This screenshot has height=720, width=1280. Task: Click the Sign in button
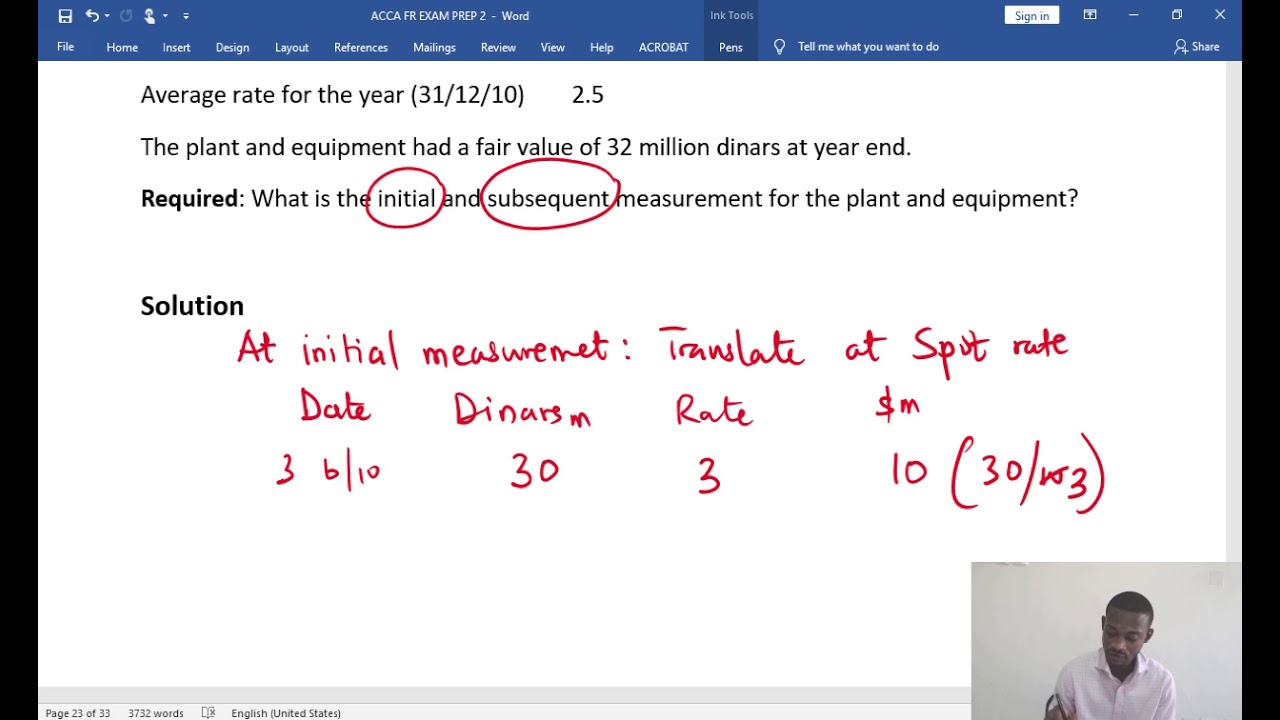(1032, 15)
